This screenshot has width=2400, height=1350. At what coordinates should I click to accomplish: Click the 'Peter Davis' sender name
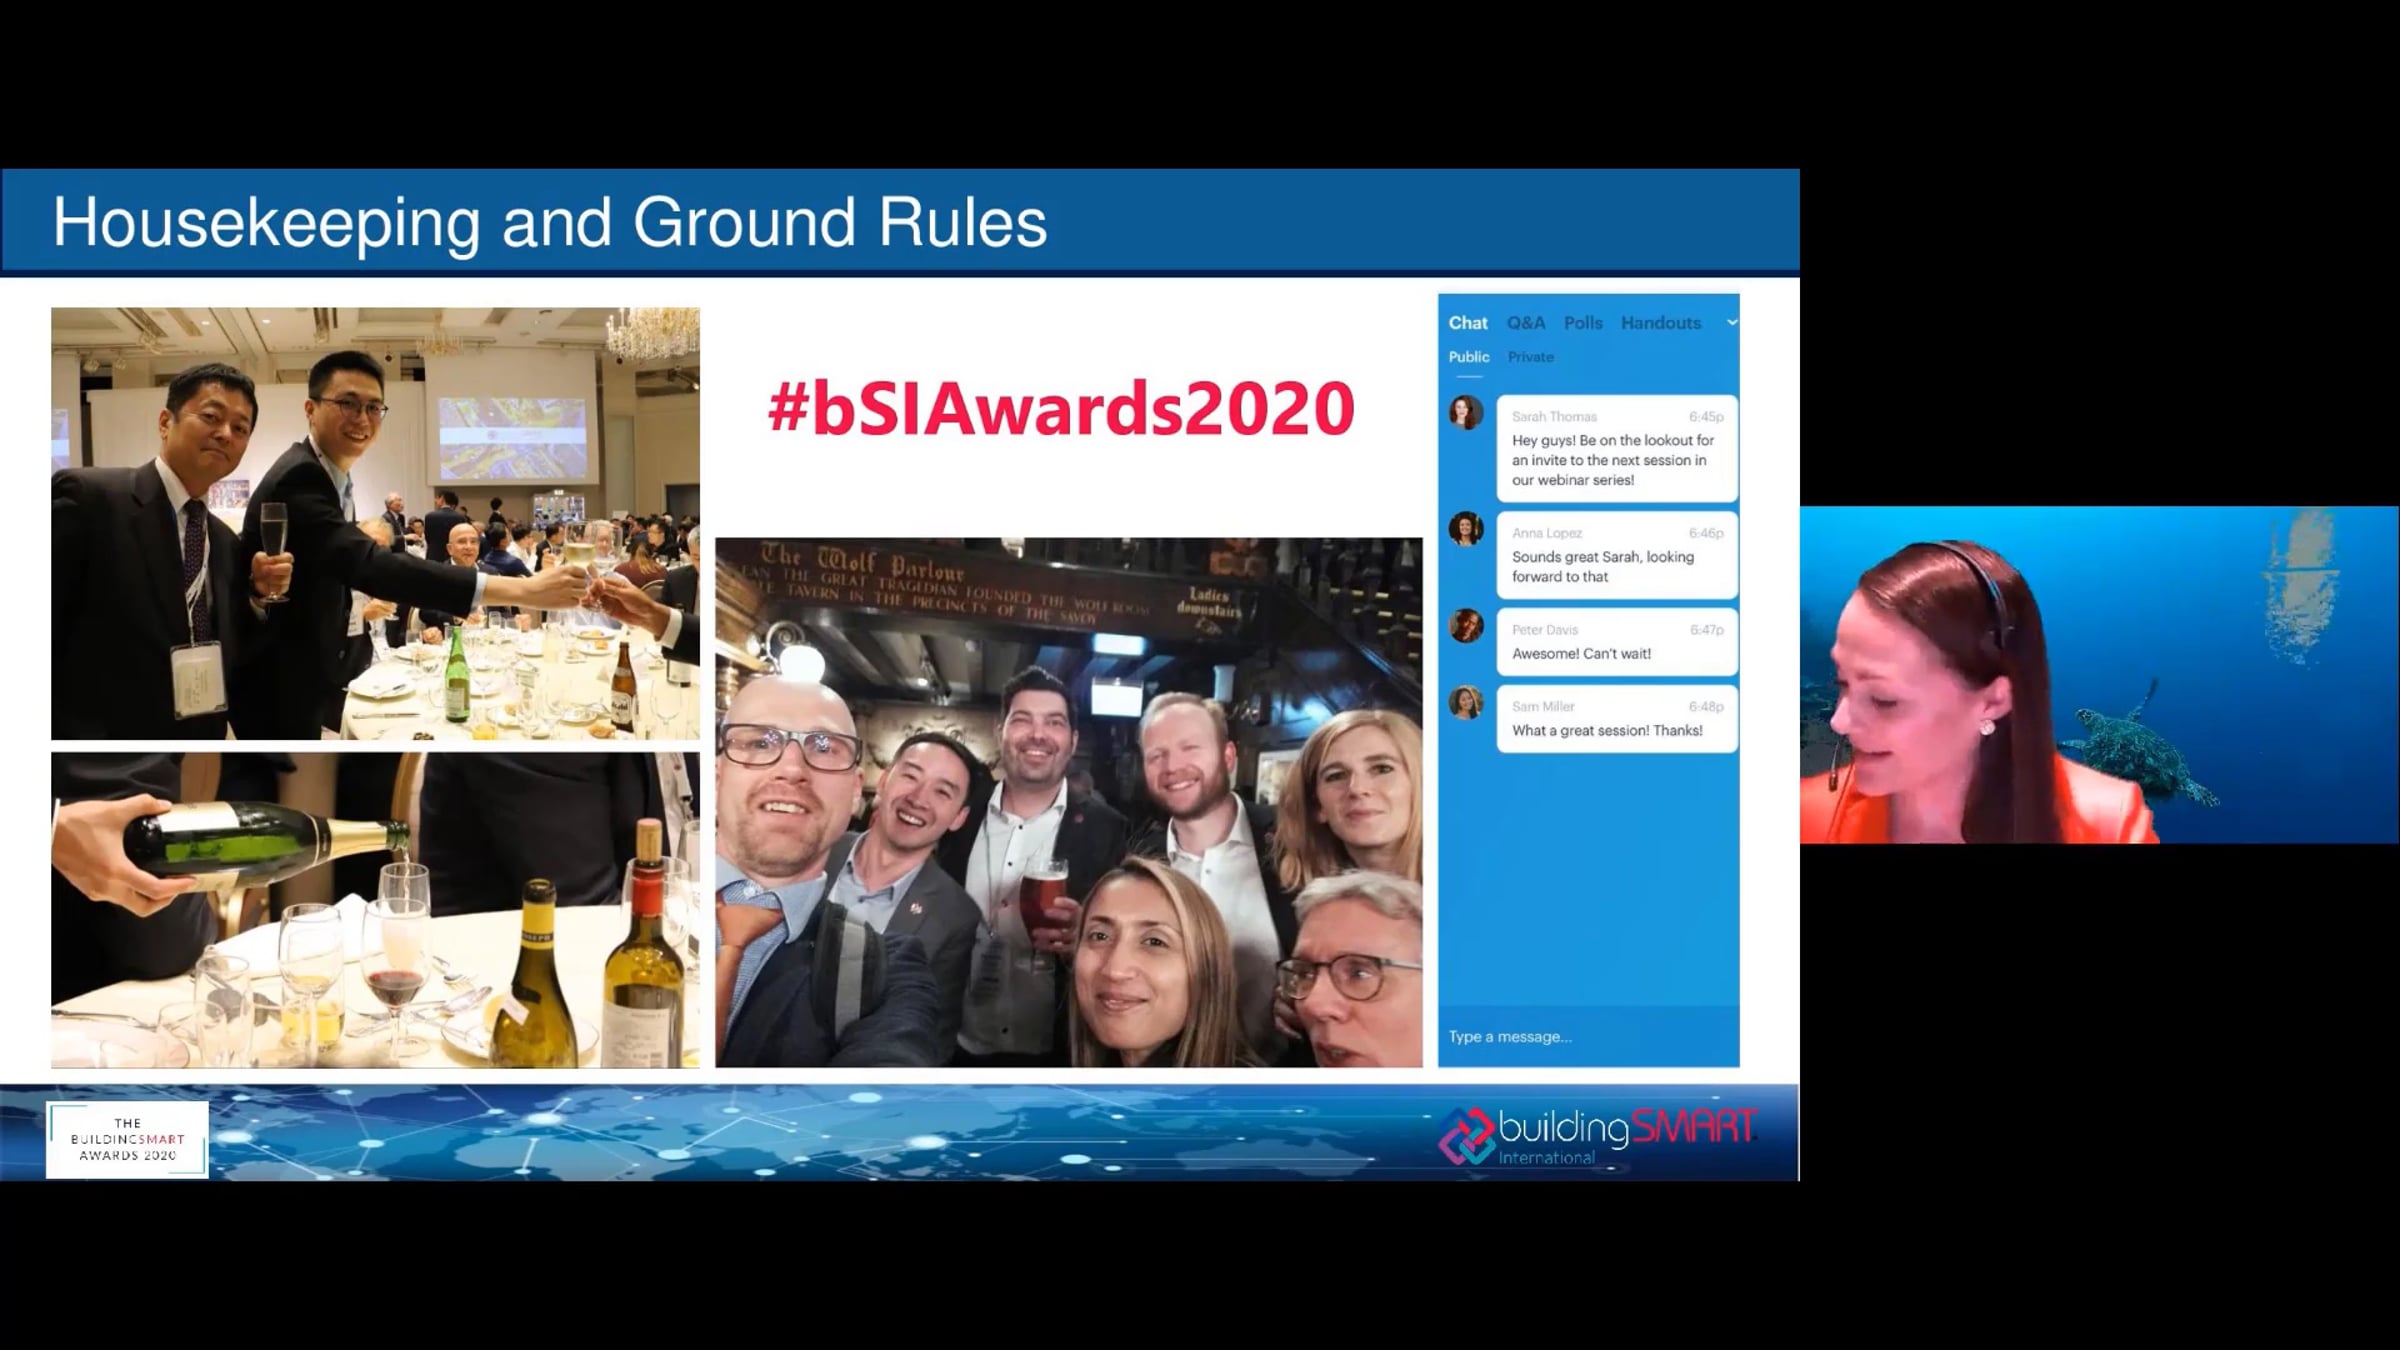[1545, 630]
